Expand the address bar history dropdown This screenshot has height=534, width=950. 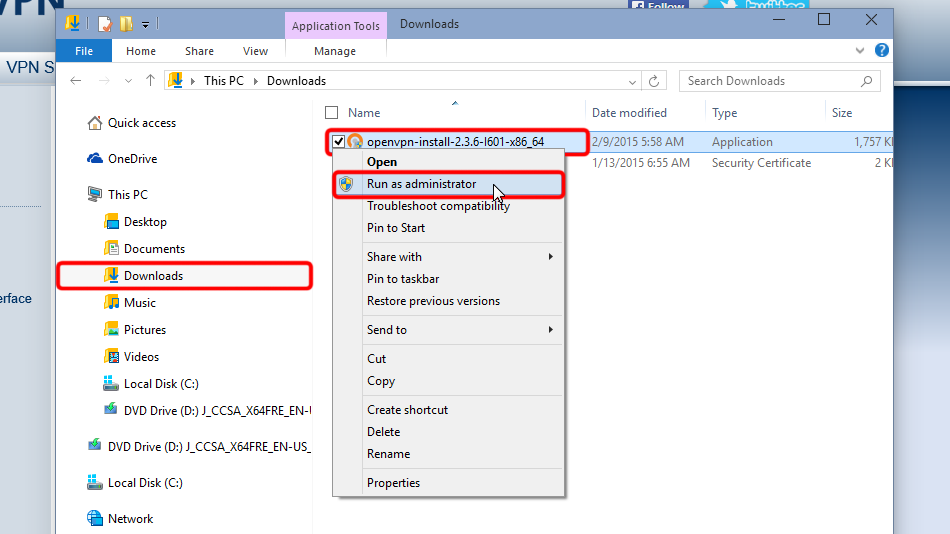coord(632,81)
